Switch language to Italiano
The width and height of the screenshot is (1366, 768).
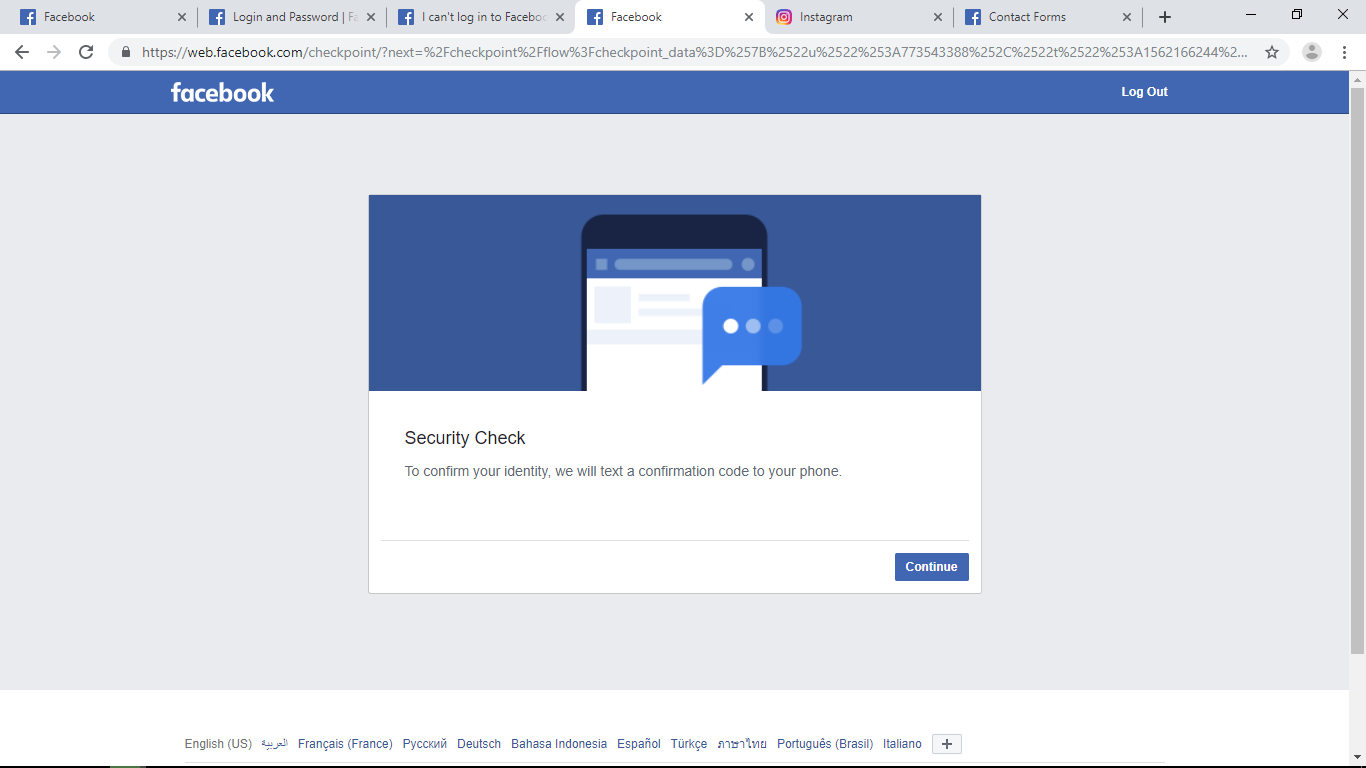click(902, 744)
